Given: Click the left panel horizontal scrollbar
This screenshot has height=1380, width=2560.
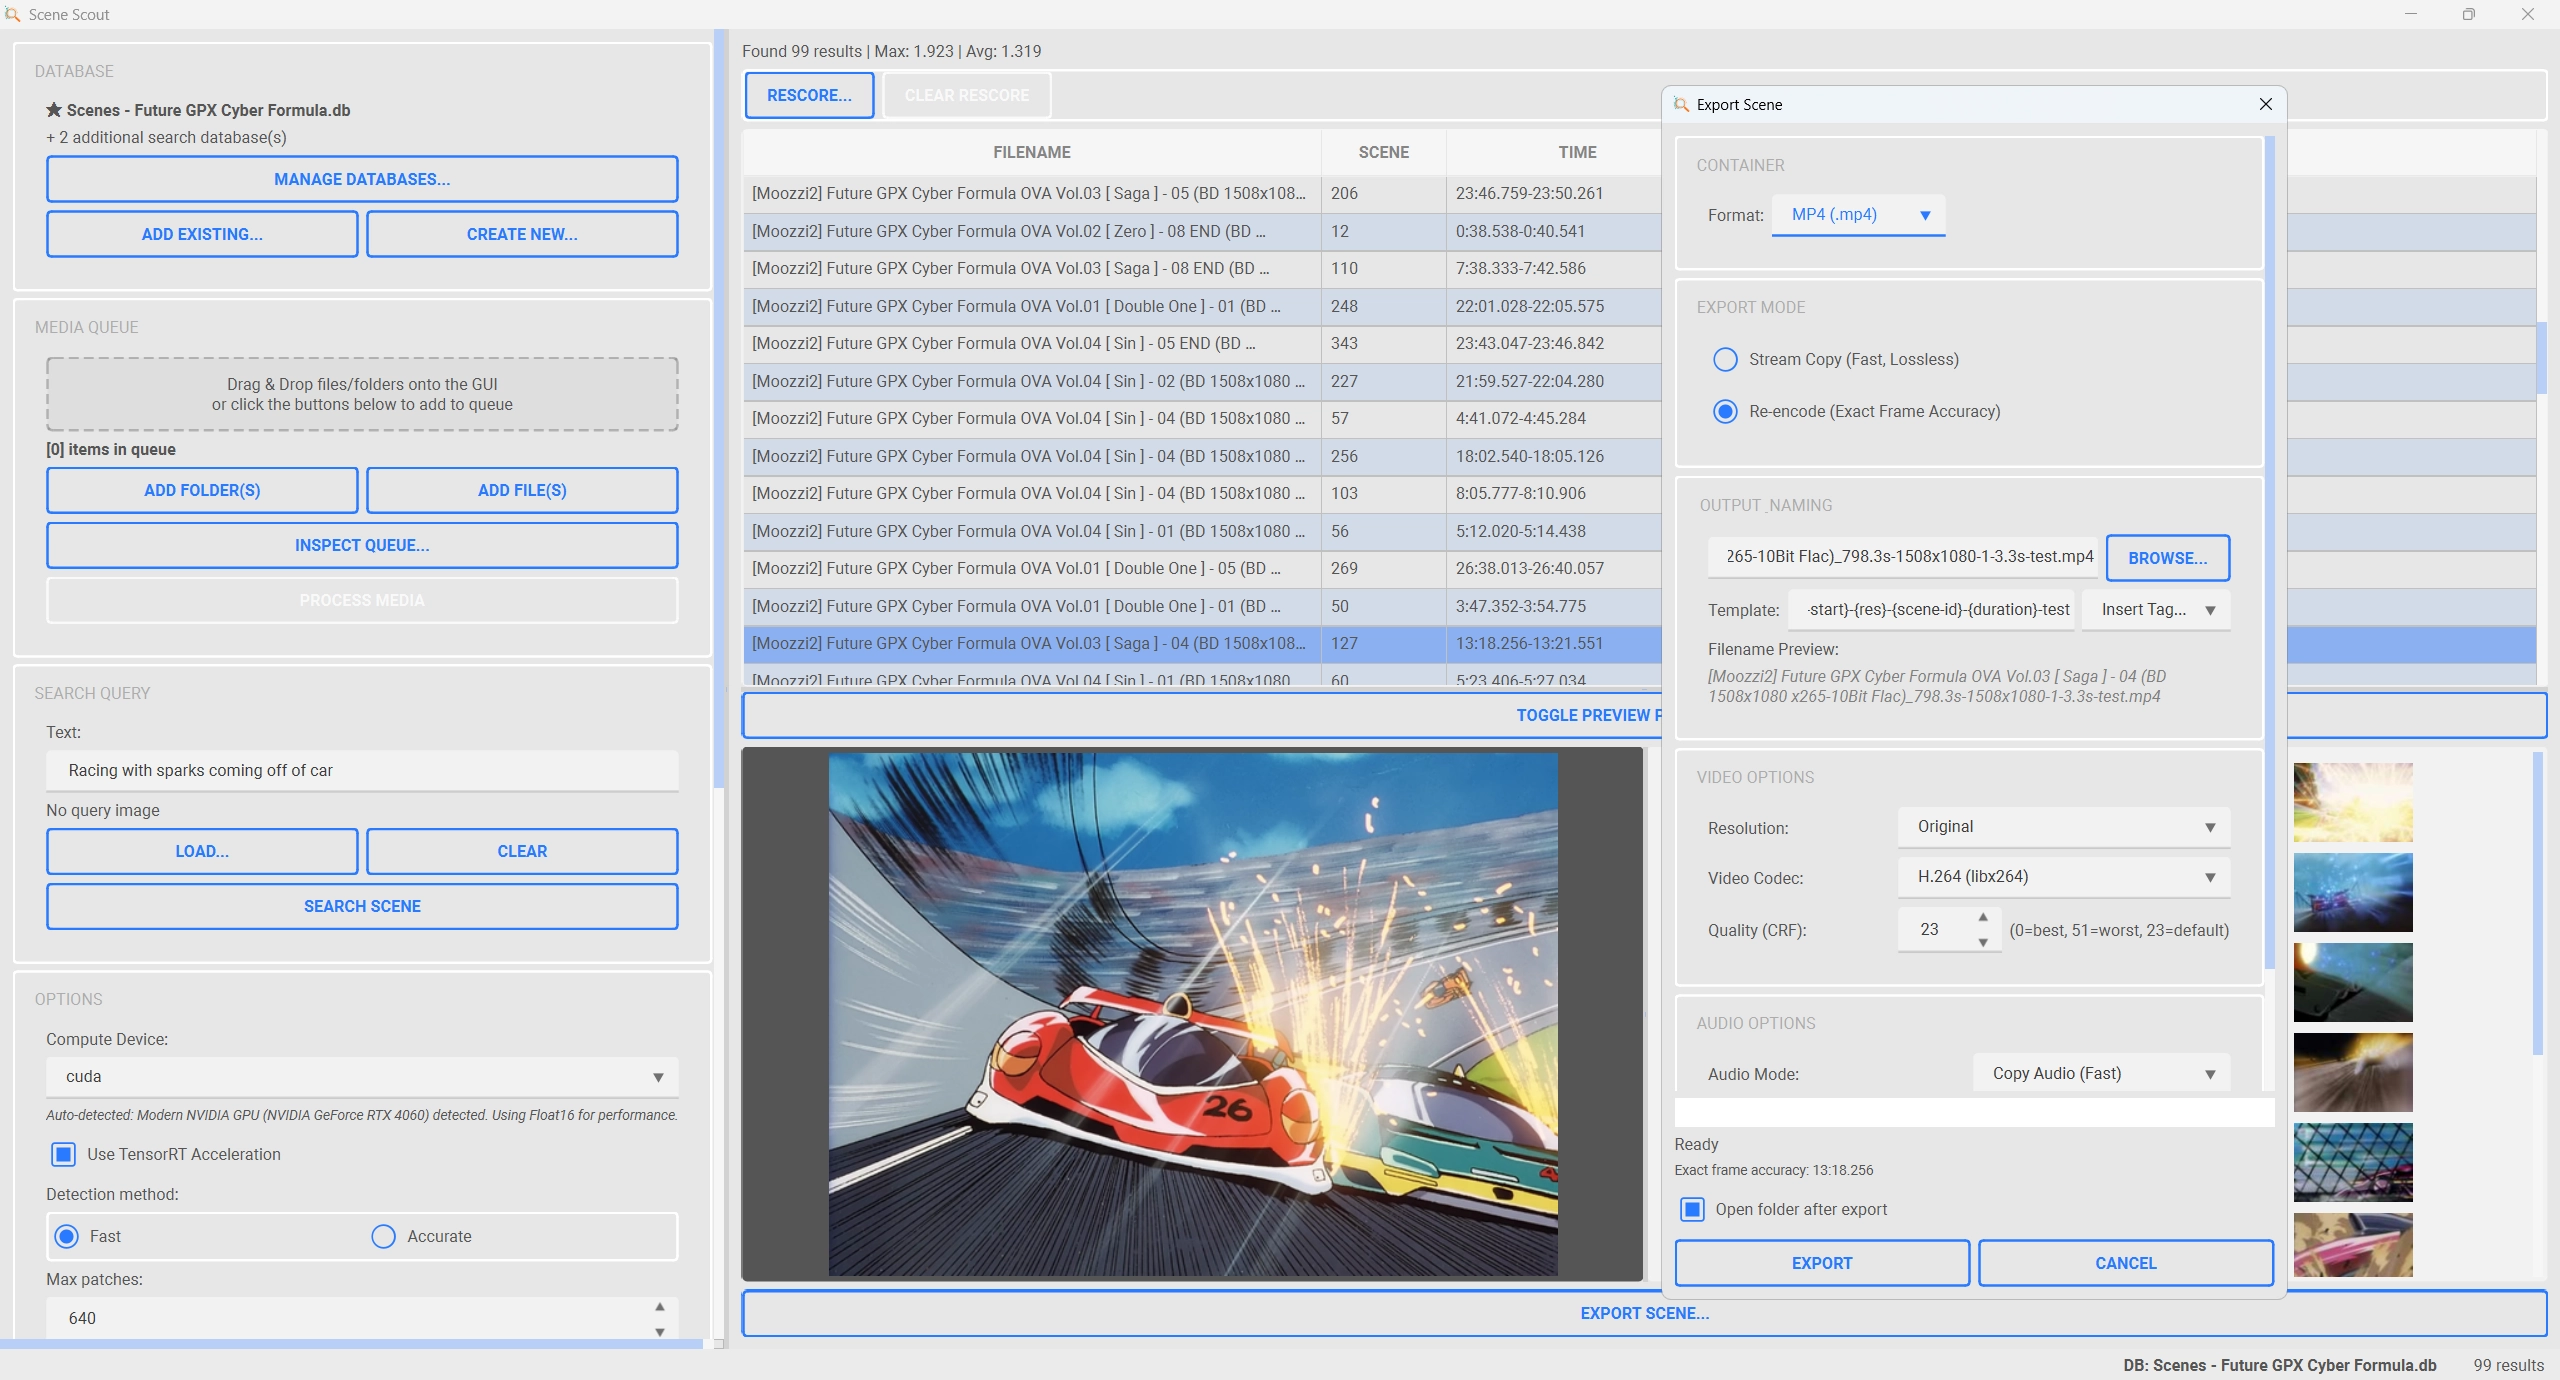Looking at the screenshot, I should coord(351,1344).
